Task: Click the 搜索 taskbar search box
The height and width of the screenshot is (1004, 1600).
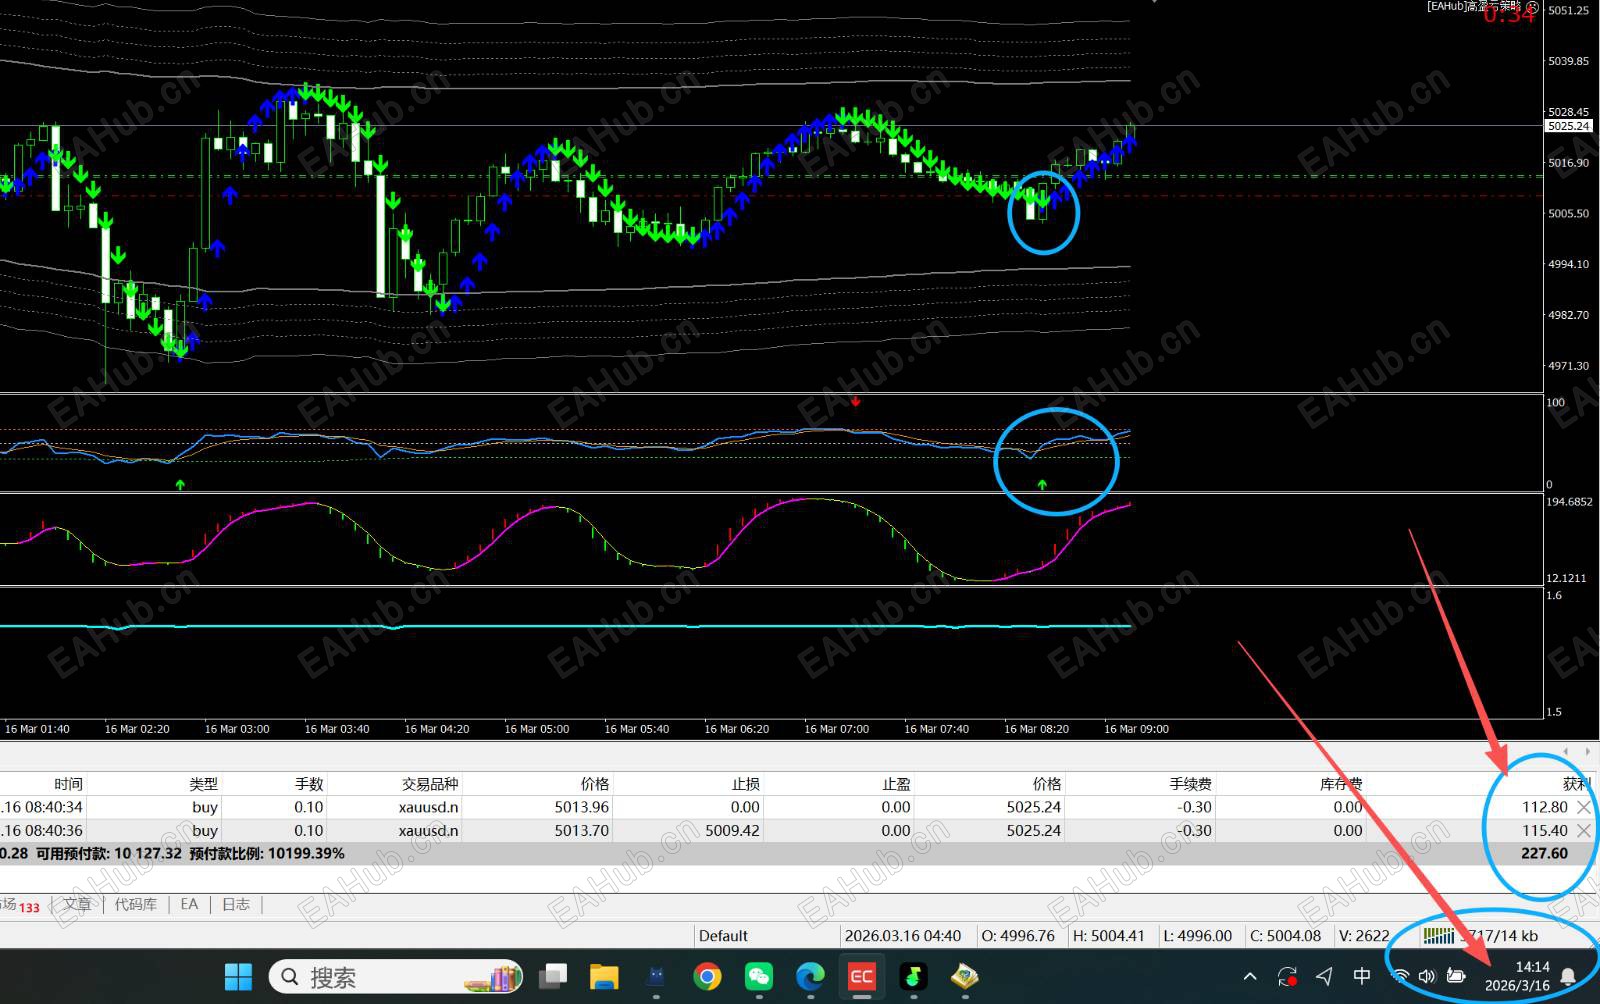Action: coord(396,976)
